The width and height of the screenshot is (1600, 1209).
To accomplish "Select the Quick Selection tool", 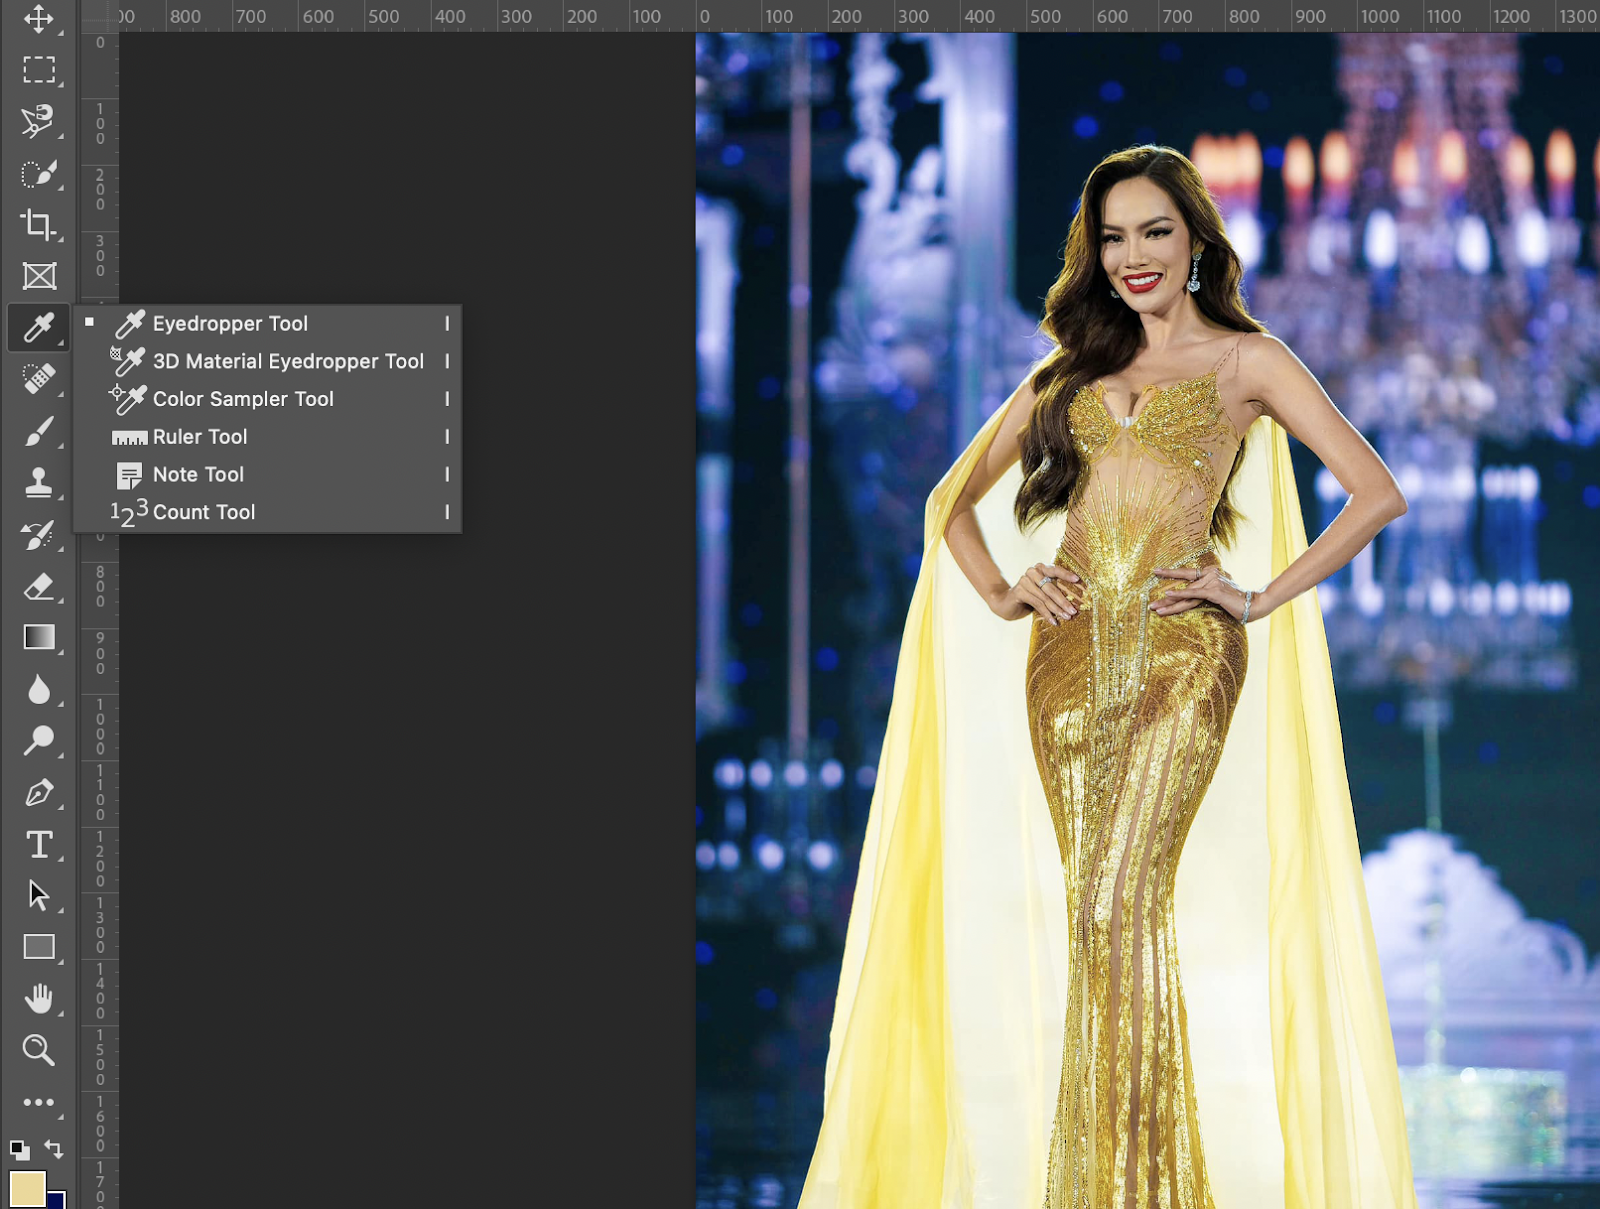I will (39, 174).
